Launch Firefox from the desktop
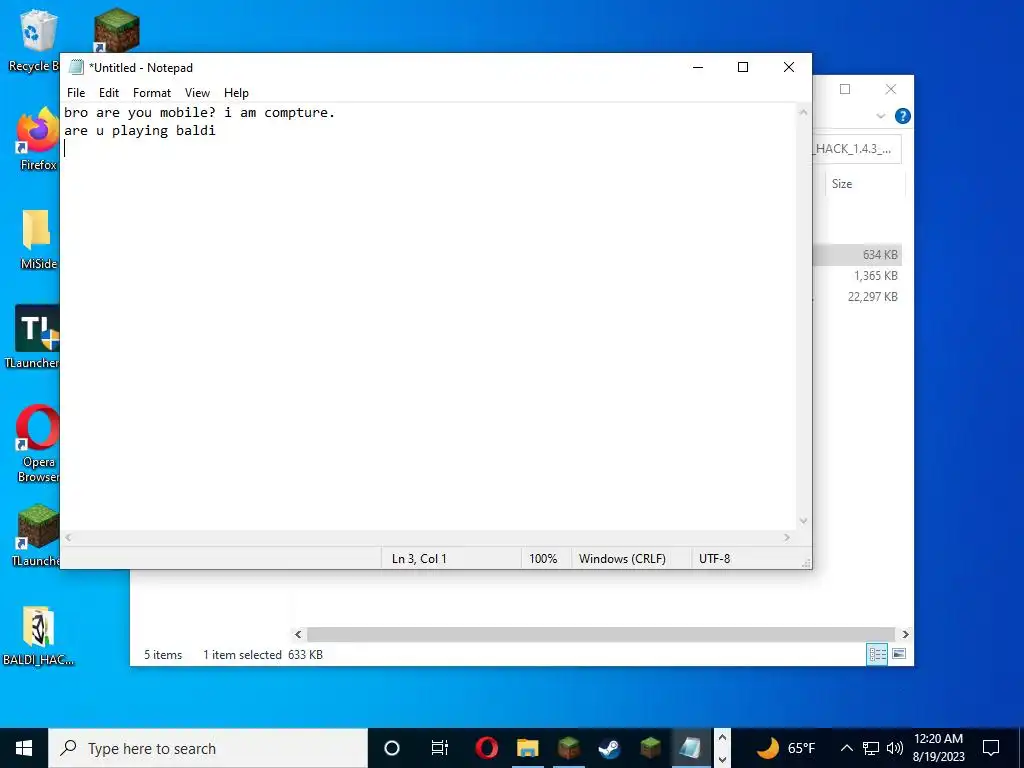1024x768 pixels. click(38, 138)
